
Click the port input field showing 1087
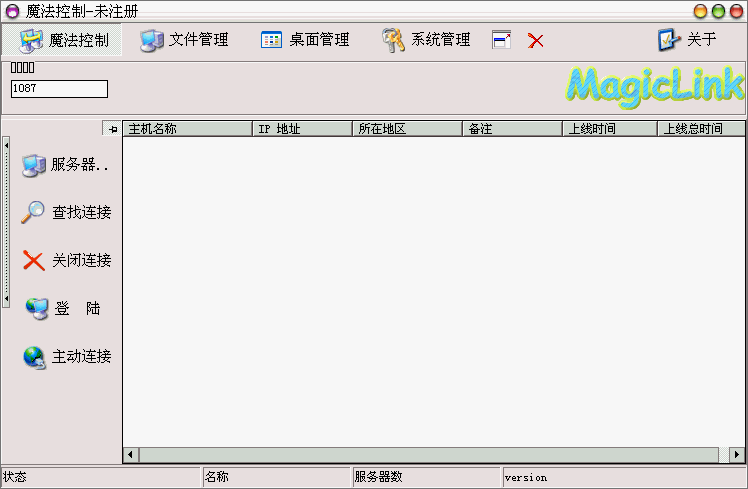click(59, 89)
